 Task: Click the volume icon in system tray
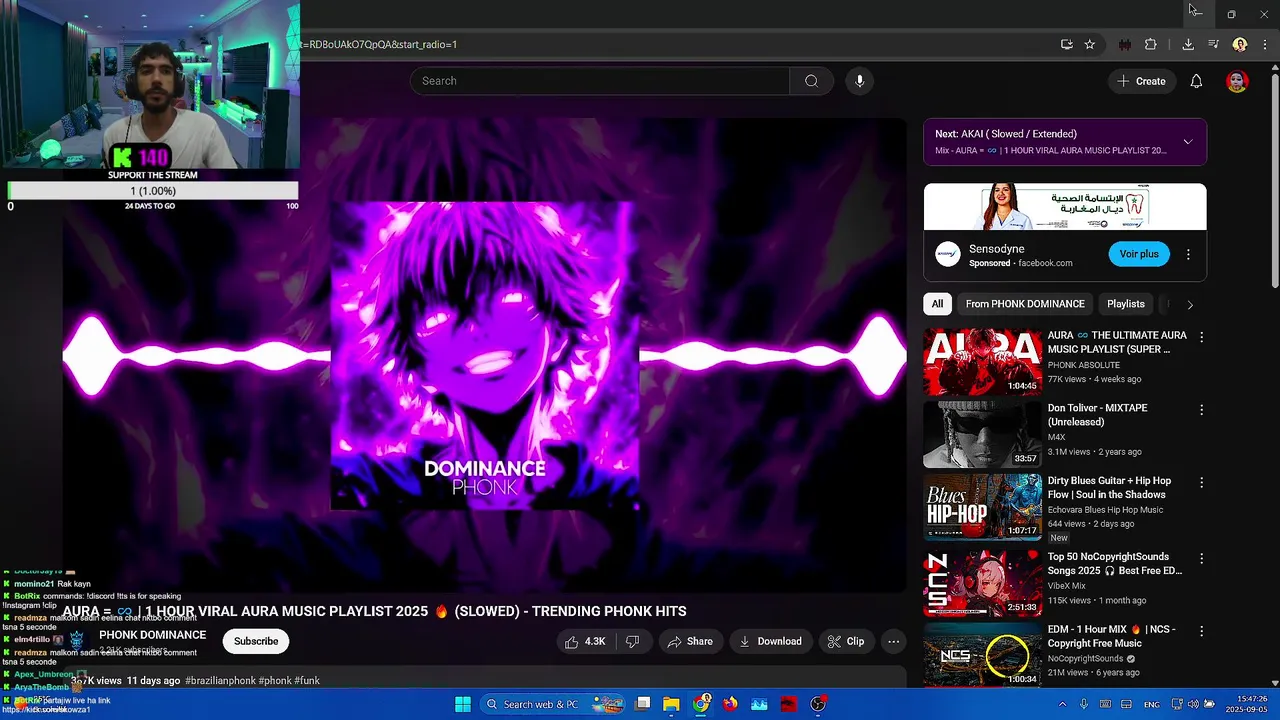click(1193, 704)
